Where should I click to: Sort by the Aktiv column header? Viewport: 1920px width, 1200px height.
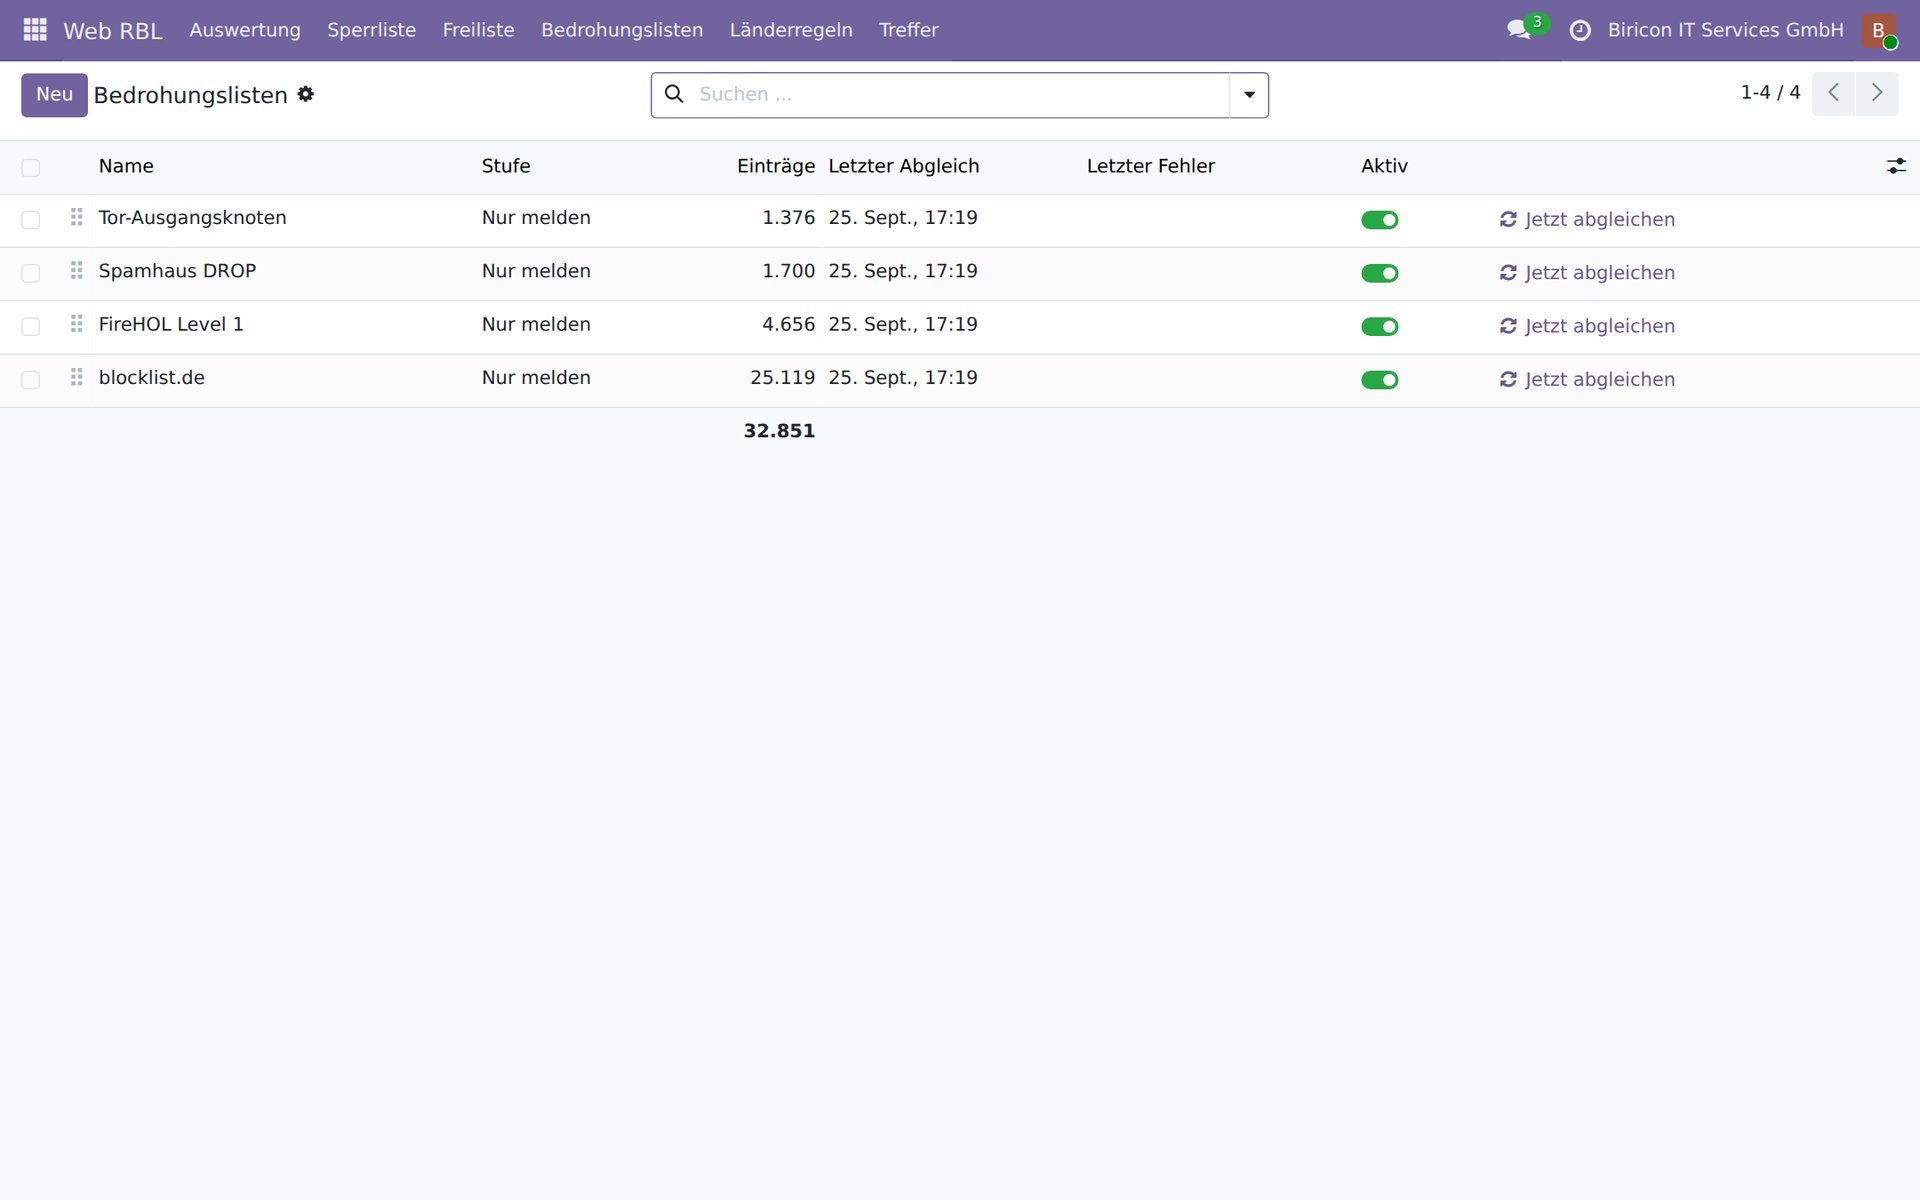(x=1384, y=166)
